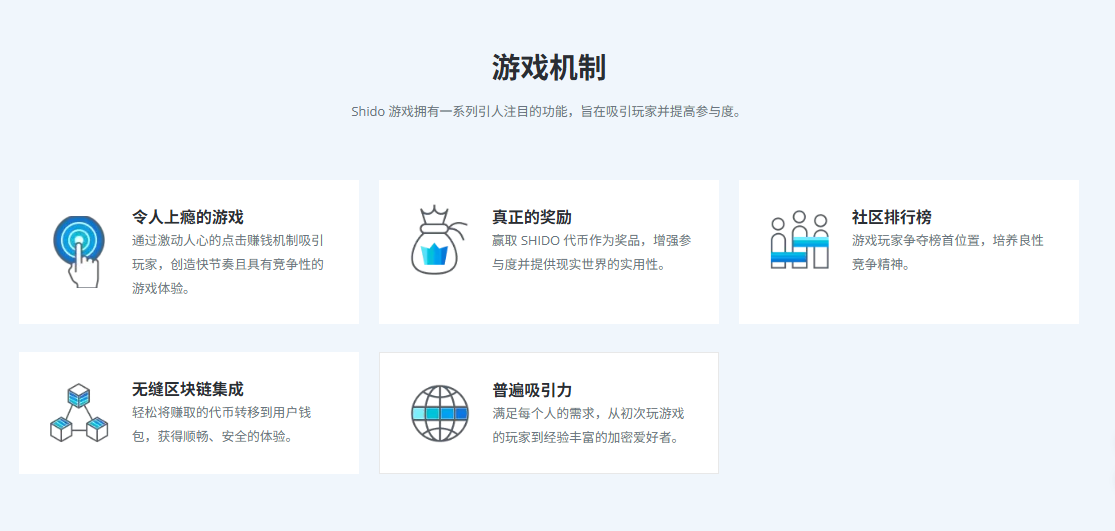Click the text line ending with 加密爱好者
The height and width of the screenshot is (531, 1115).
click(x=586, y=437)
